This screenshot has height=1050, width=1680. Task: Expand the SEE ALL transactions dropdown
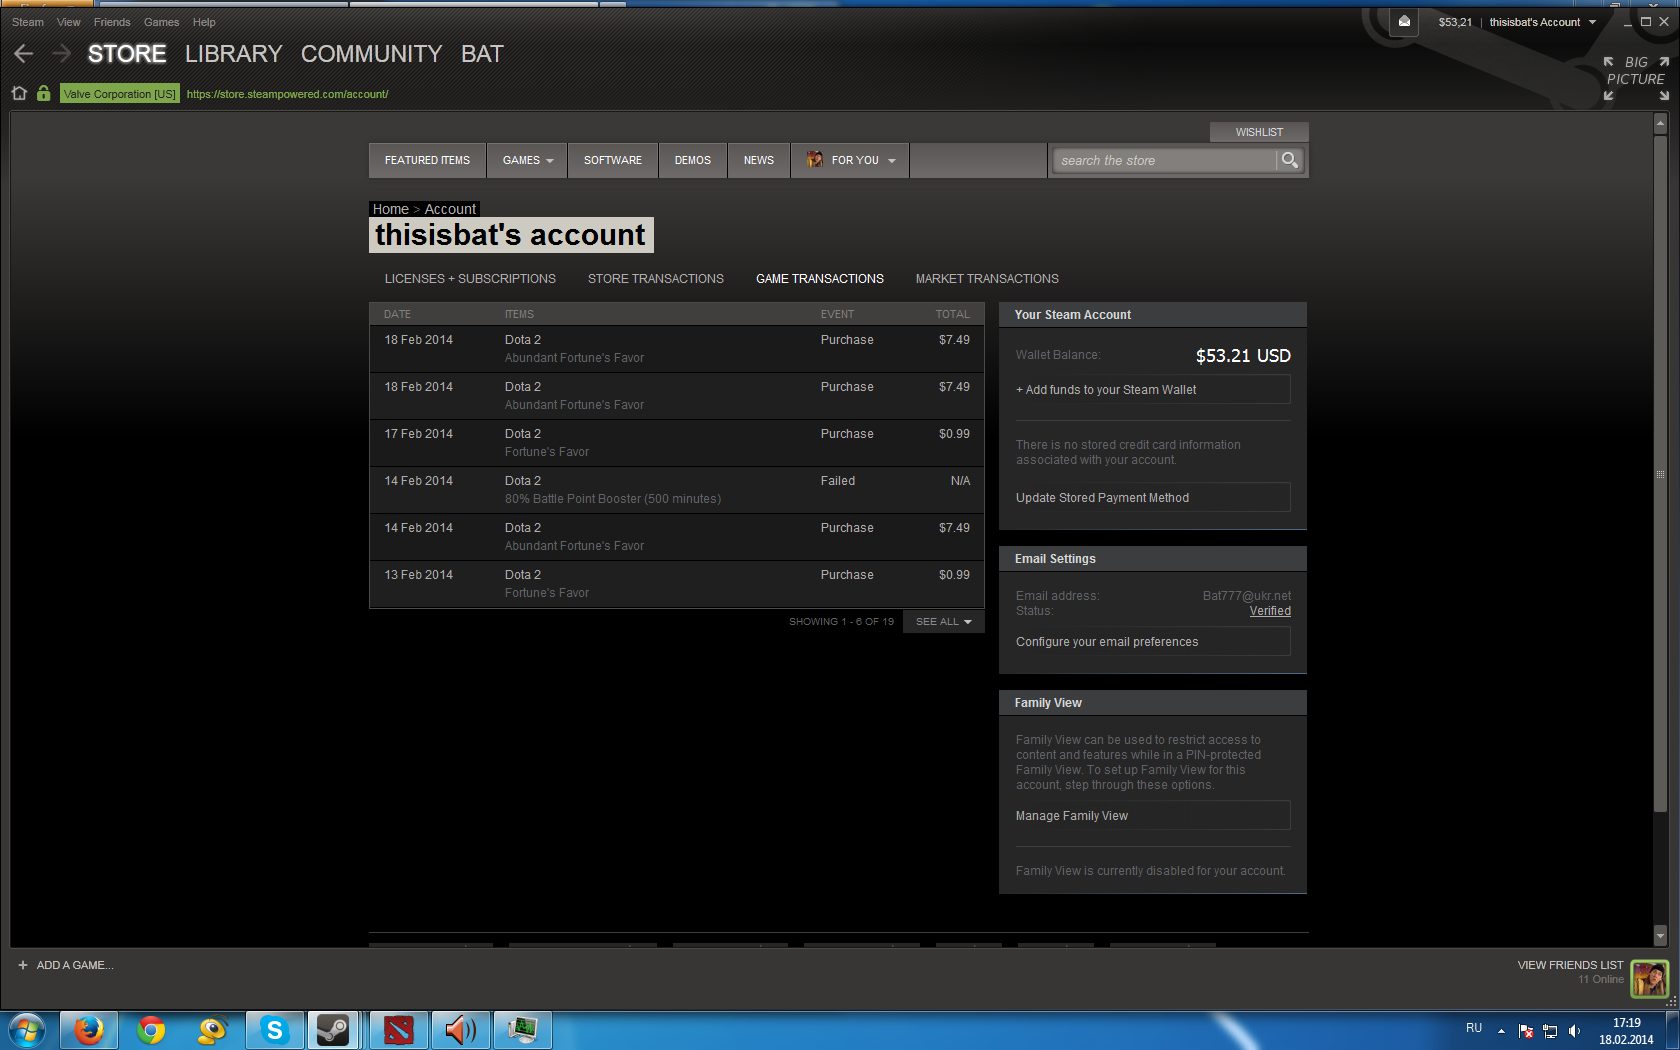click(x=943, y=622)
